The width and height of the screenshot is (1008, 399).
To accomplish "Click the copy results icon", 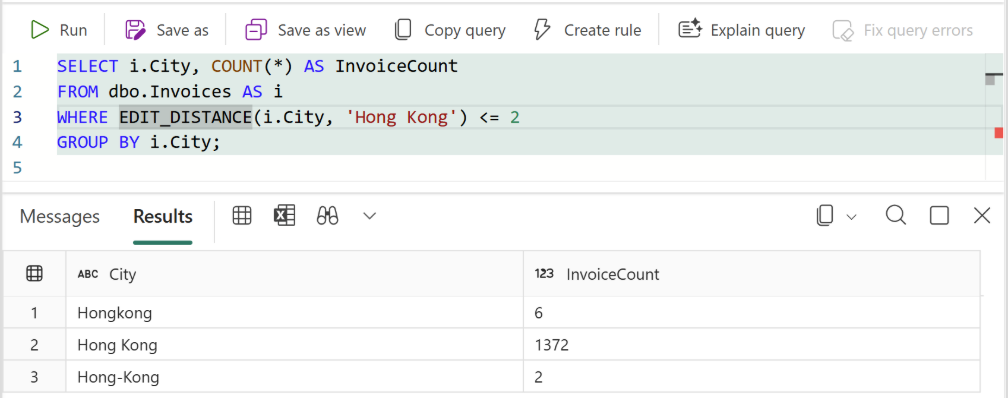I will (825, 216).
